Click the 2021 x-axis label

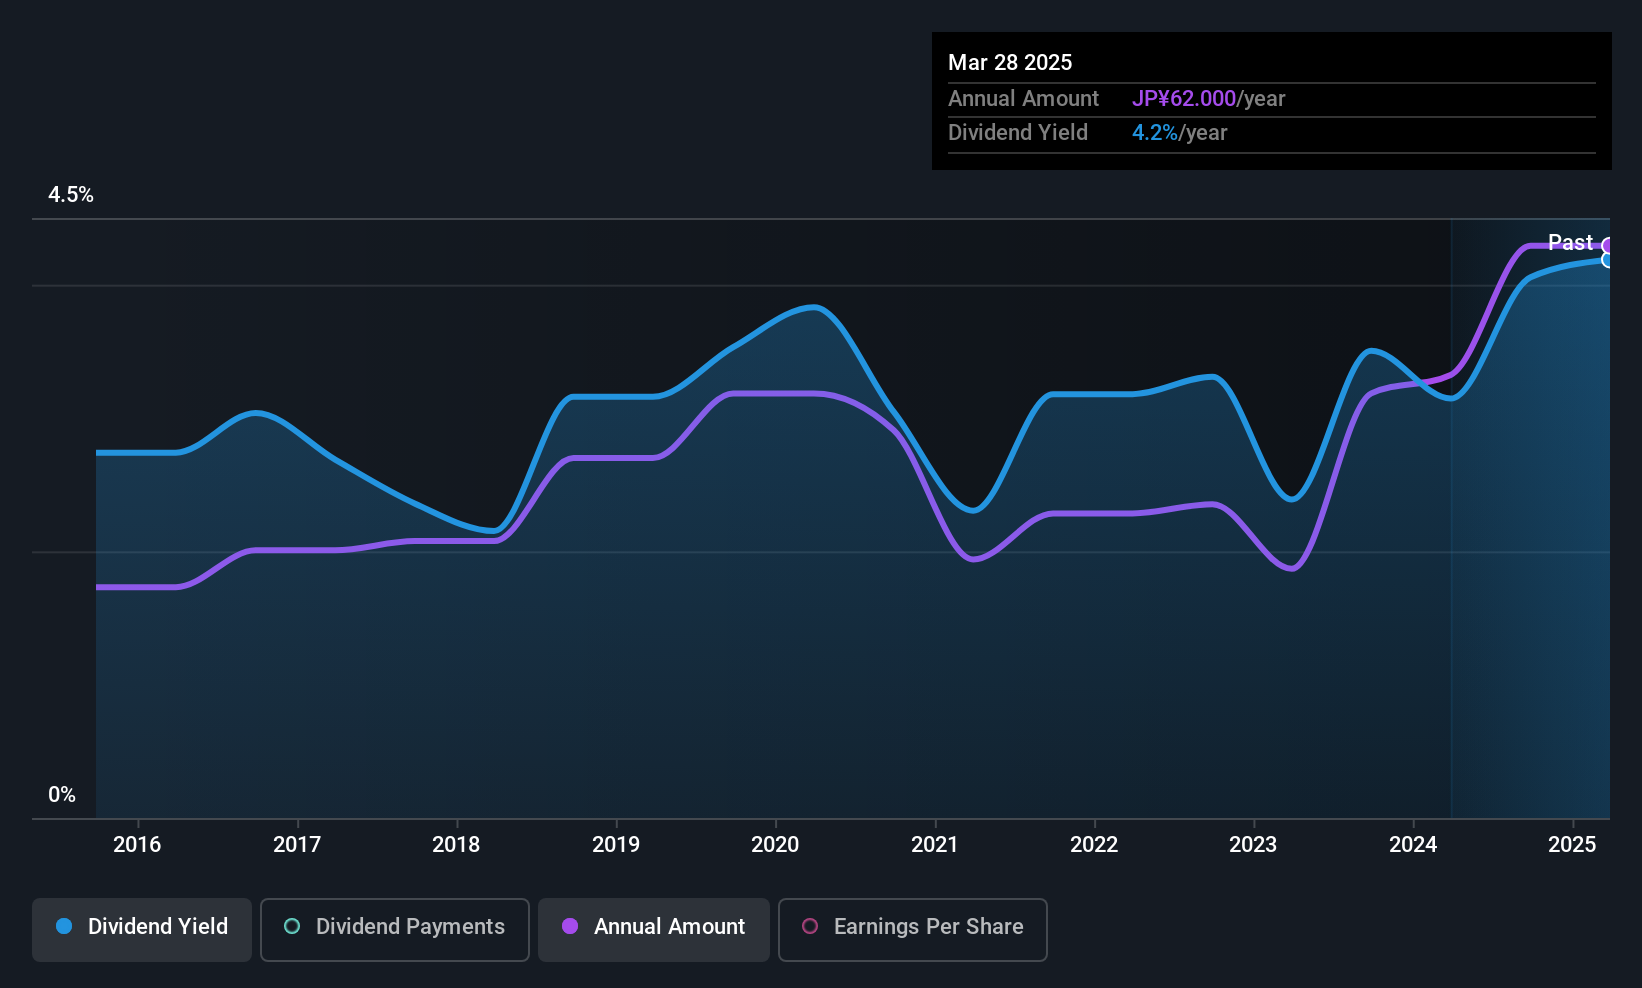point(935,844)
